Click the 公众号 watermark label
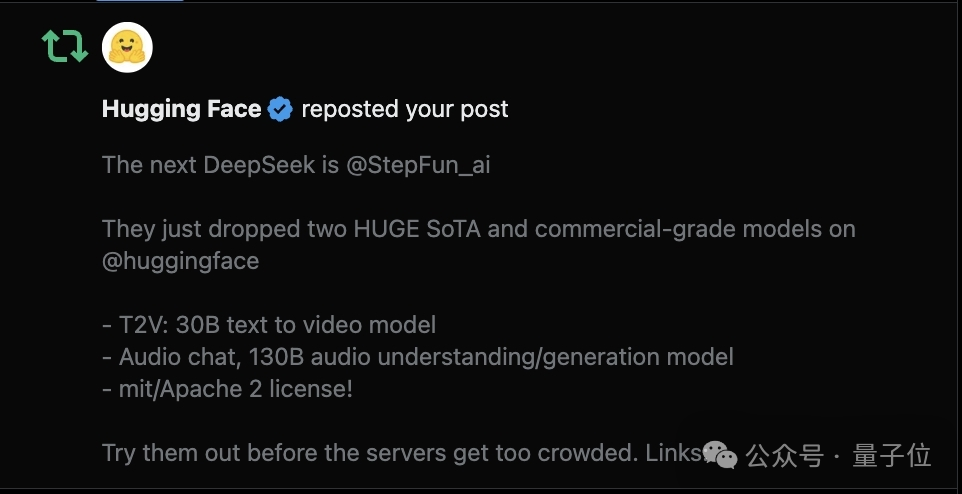962x494 pixels. click(x=785, y=455)
